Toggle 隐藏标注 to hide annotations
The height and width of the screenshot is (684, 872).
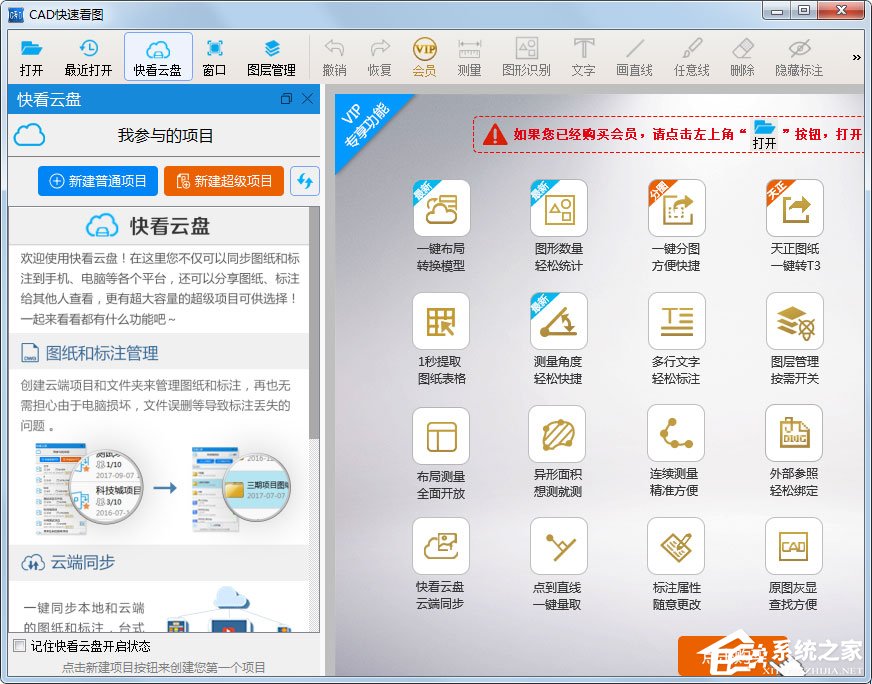pos(800,56)
